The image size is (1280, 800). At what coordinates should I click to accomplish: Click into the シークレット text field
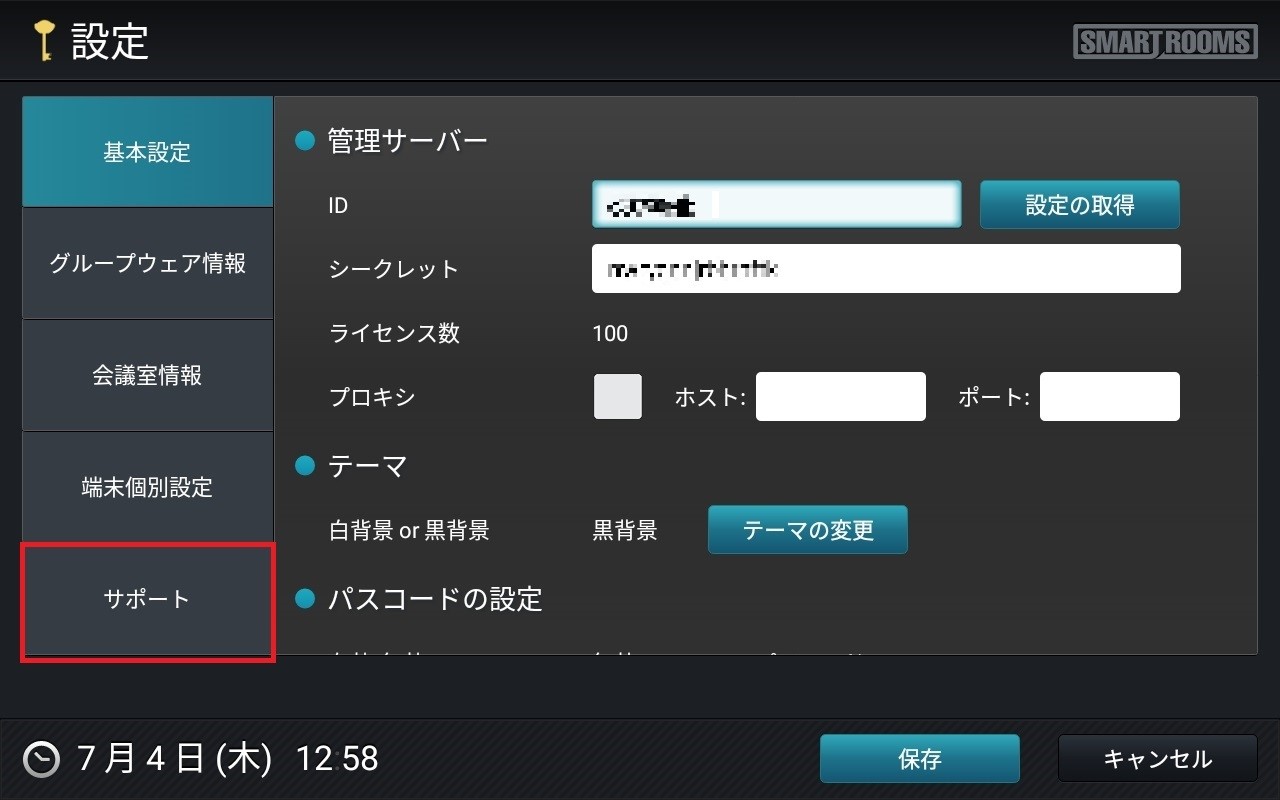886,269
